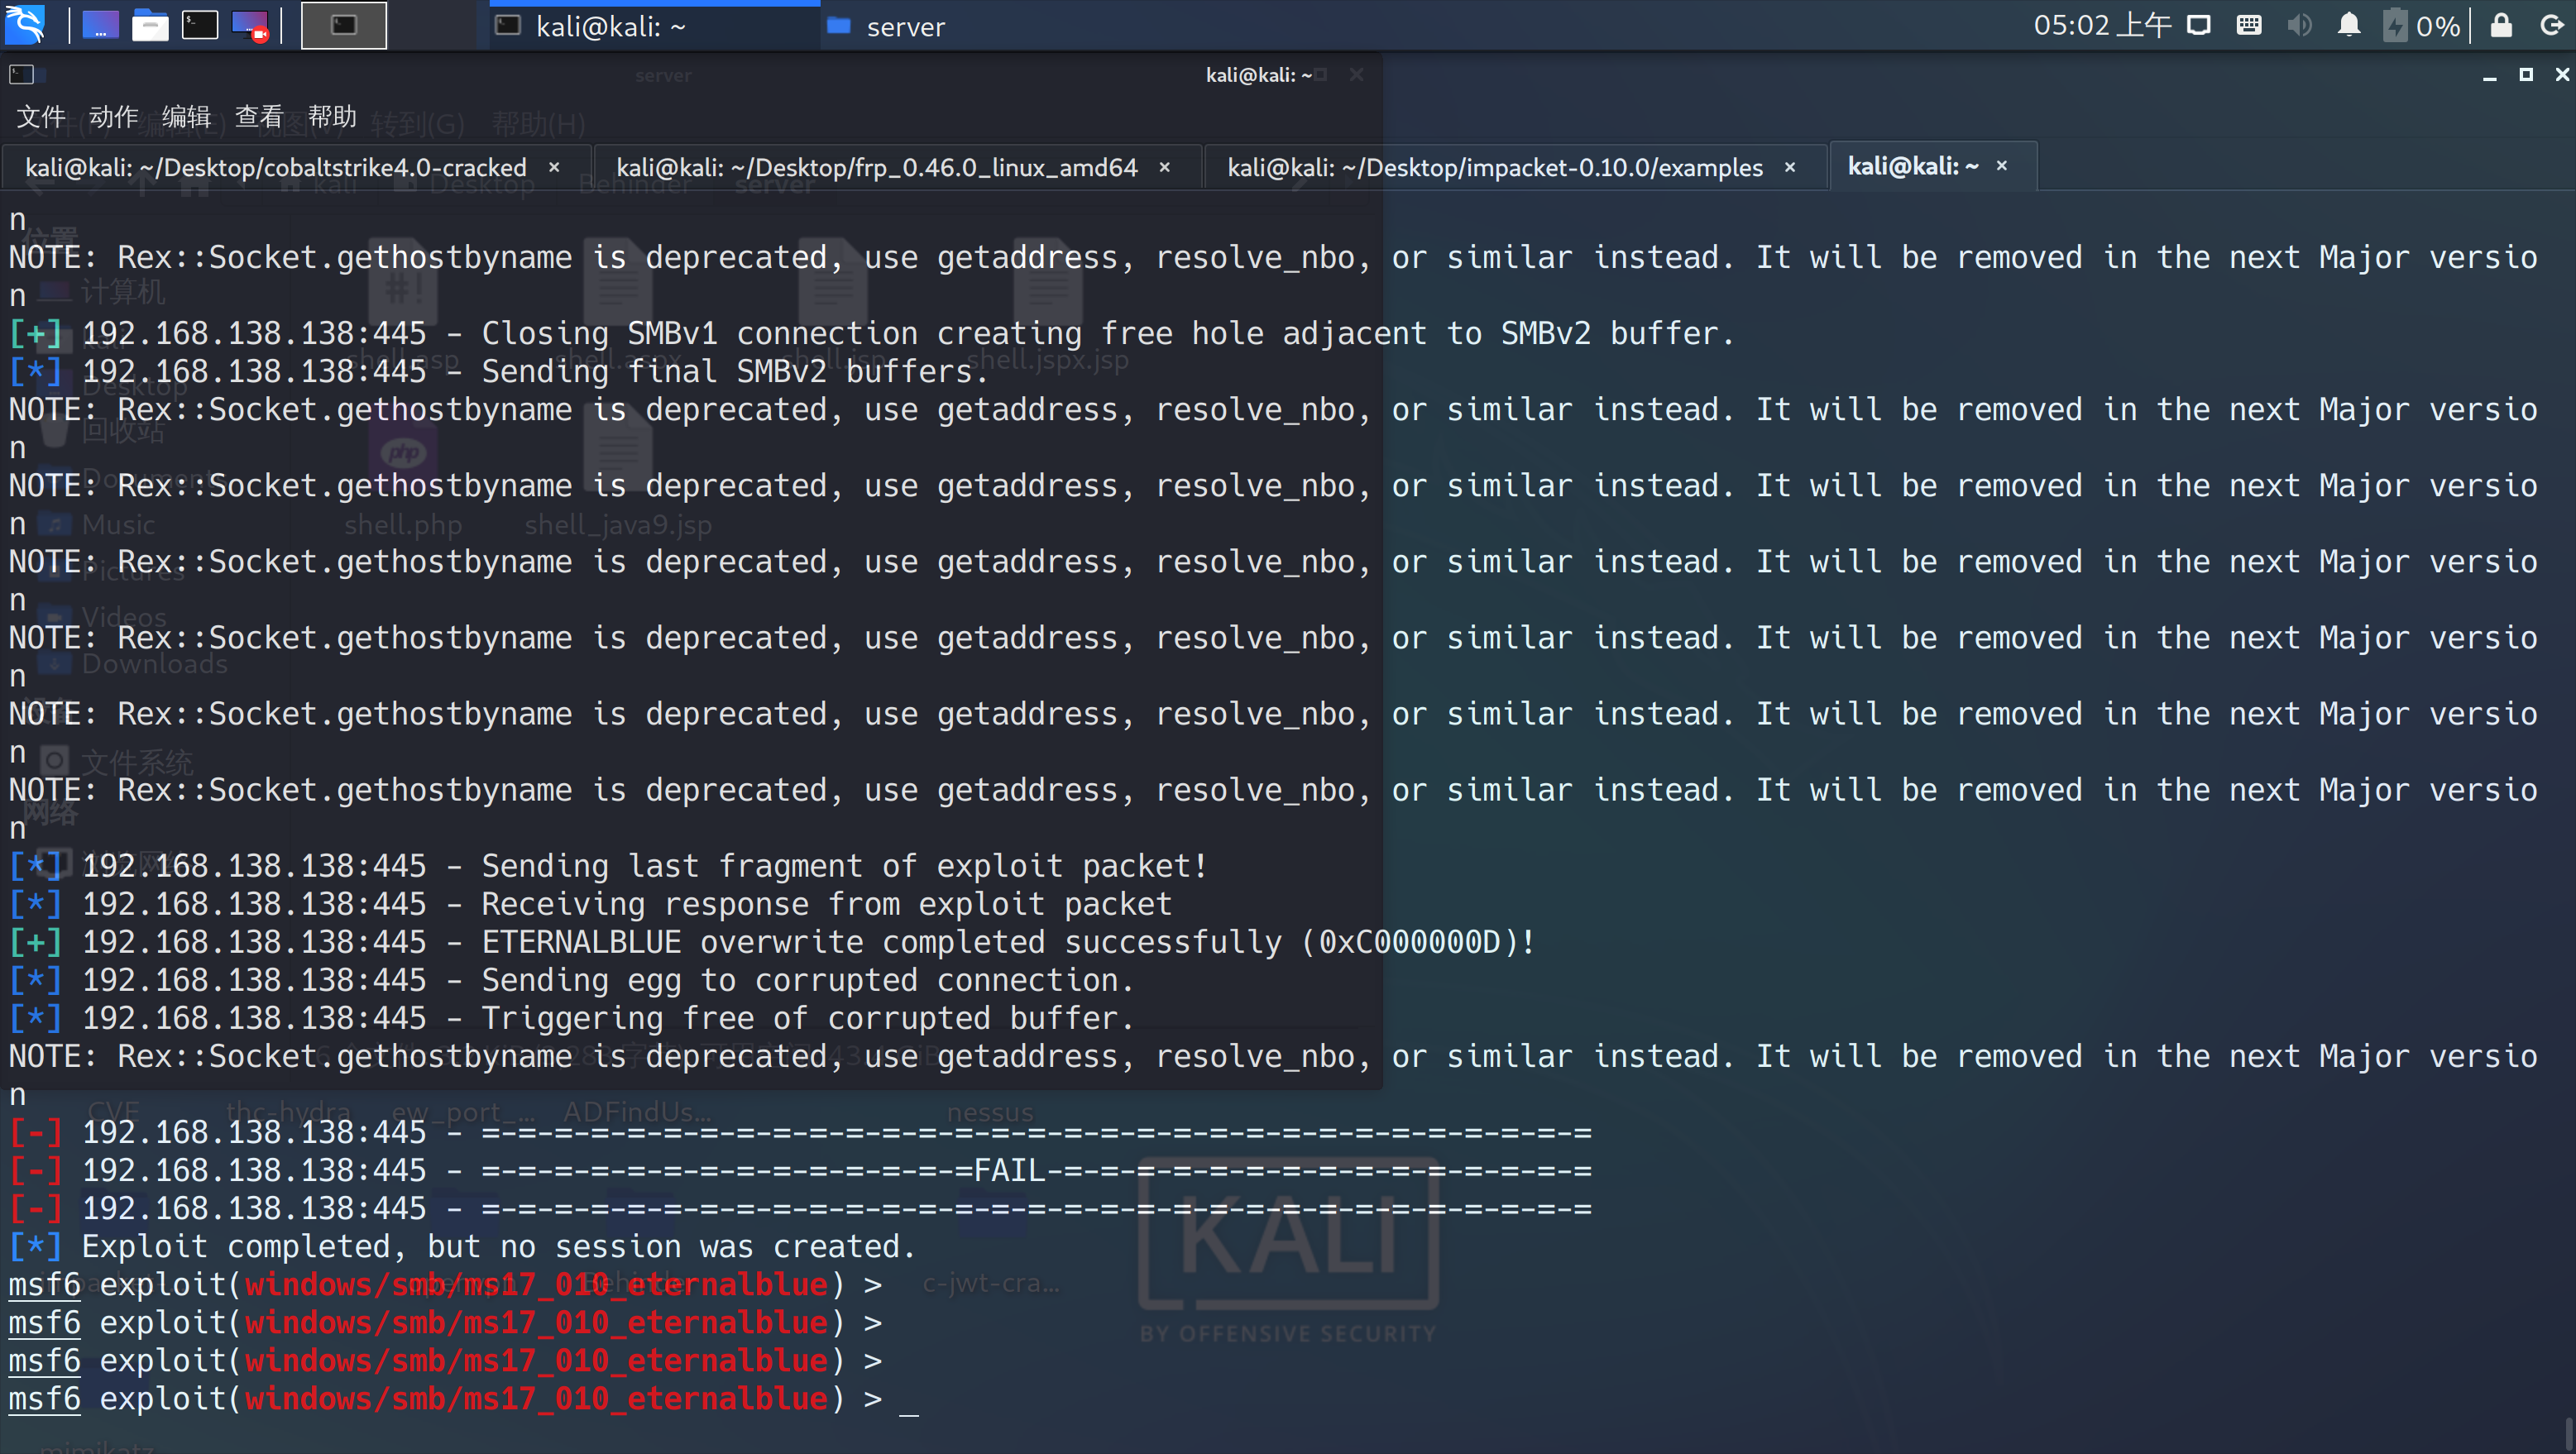Click the show desktop panel icon

tap(100, 25)
